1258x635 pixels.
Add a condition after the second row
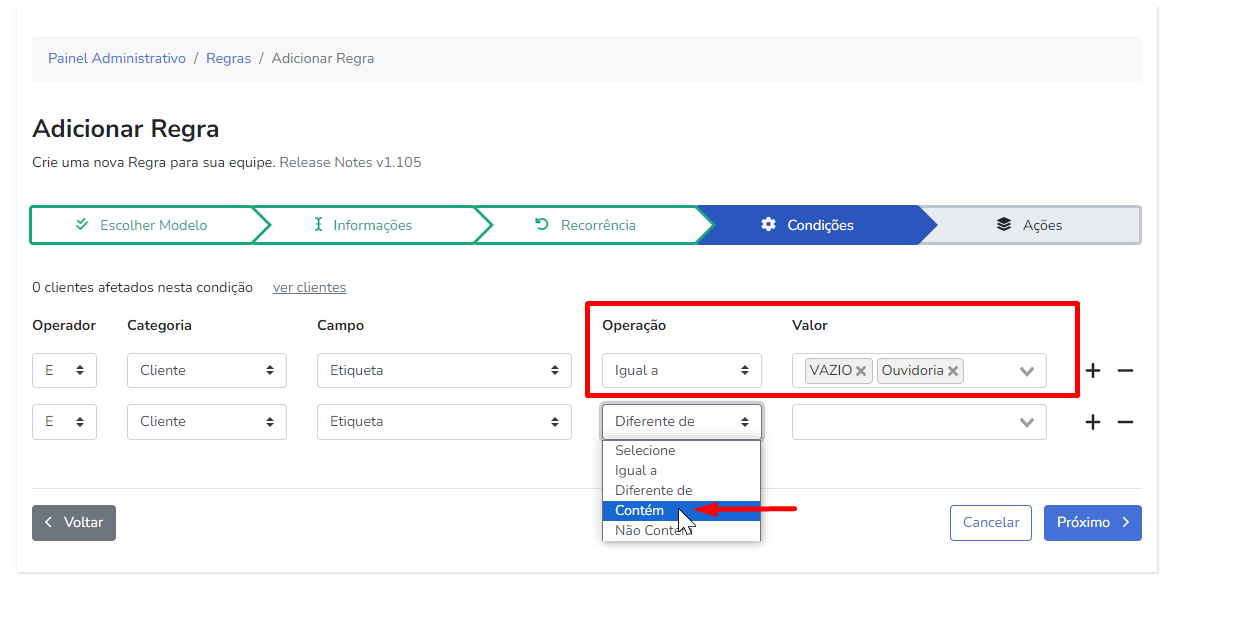click(x=1093, y=422)
